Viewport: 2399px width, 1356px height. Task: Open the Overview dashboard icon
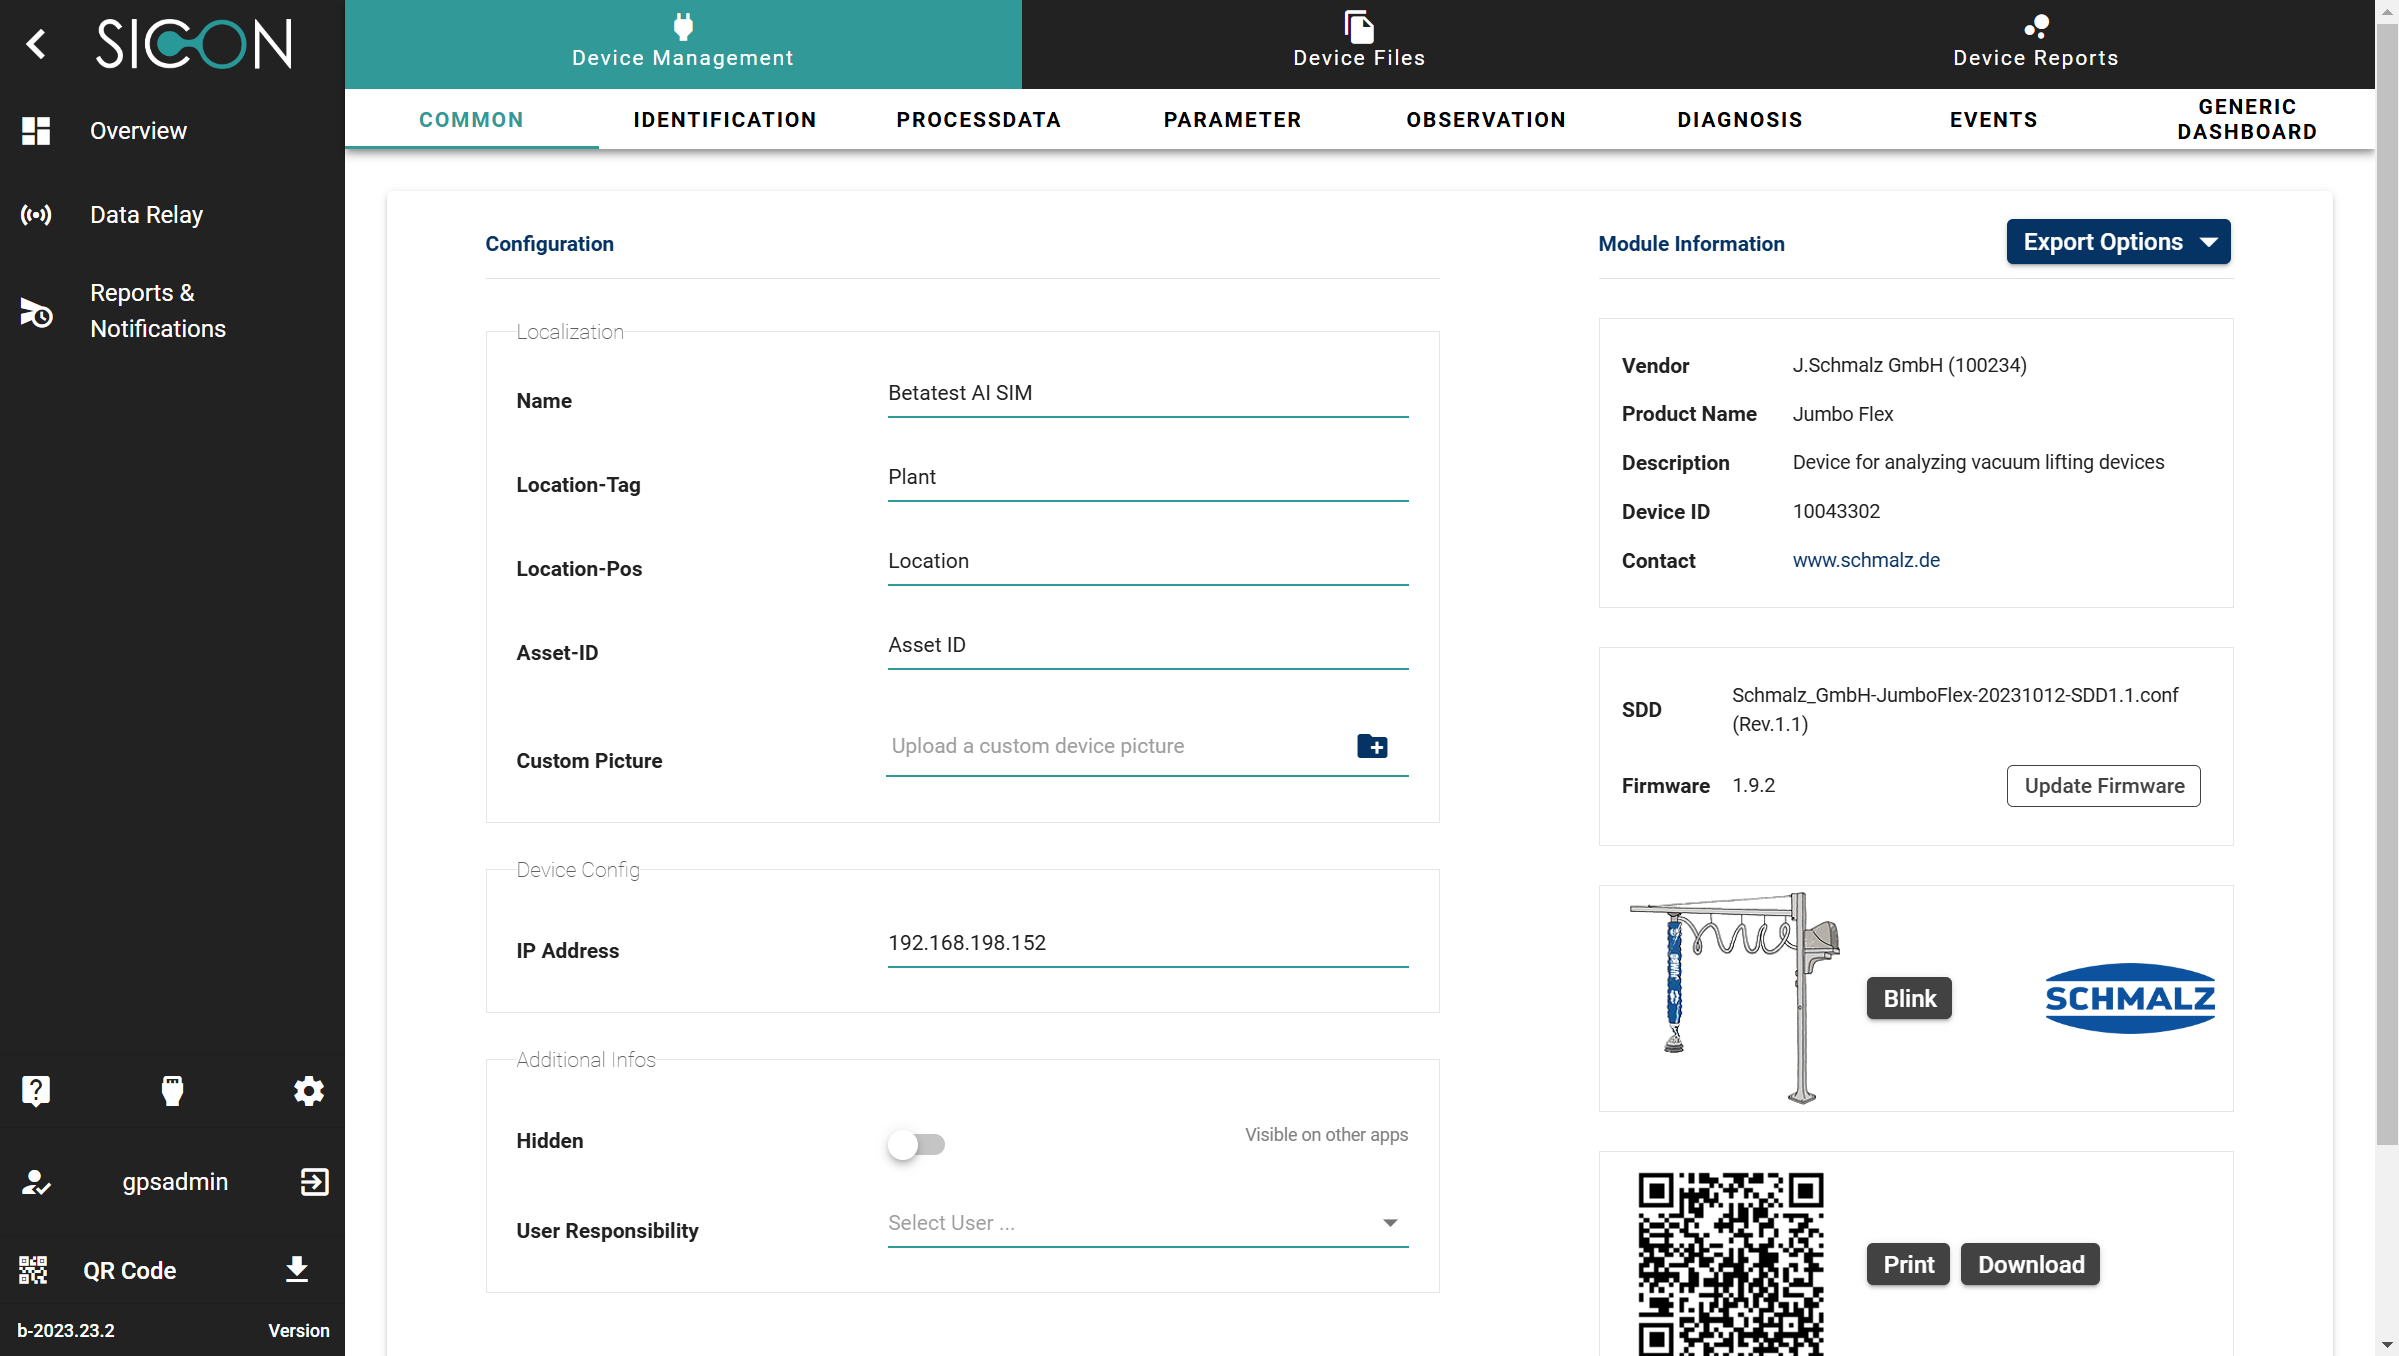coord(36,131)
